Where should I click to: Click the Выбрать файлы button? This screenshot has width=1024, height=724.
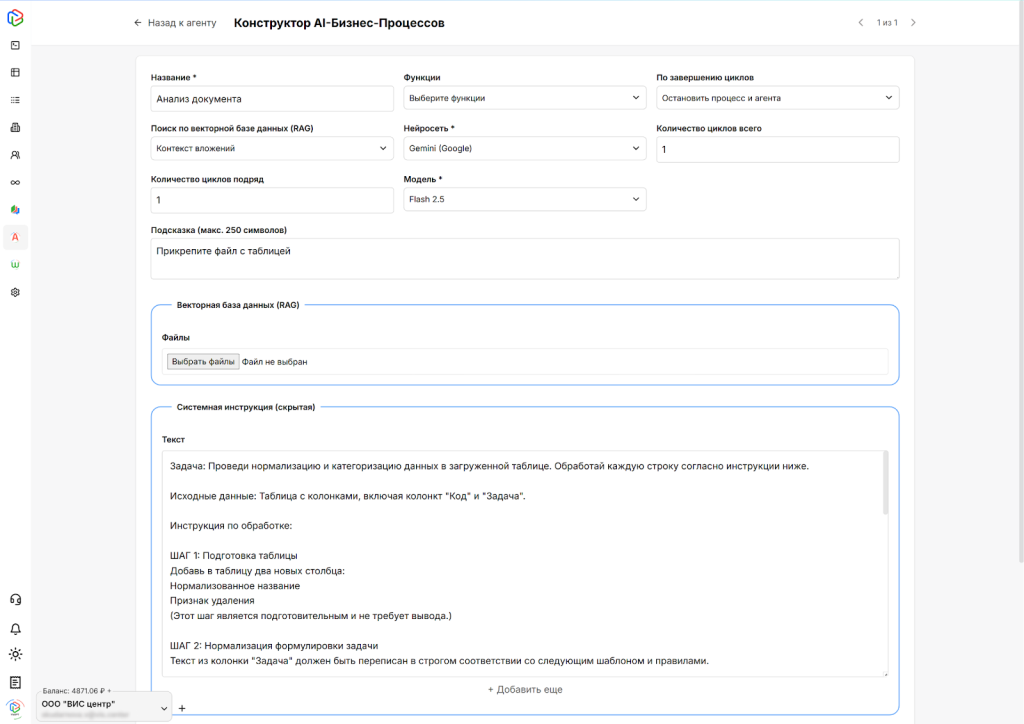tap(203, 361)
